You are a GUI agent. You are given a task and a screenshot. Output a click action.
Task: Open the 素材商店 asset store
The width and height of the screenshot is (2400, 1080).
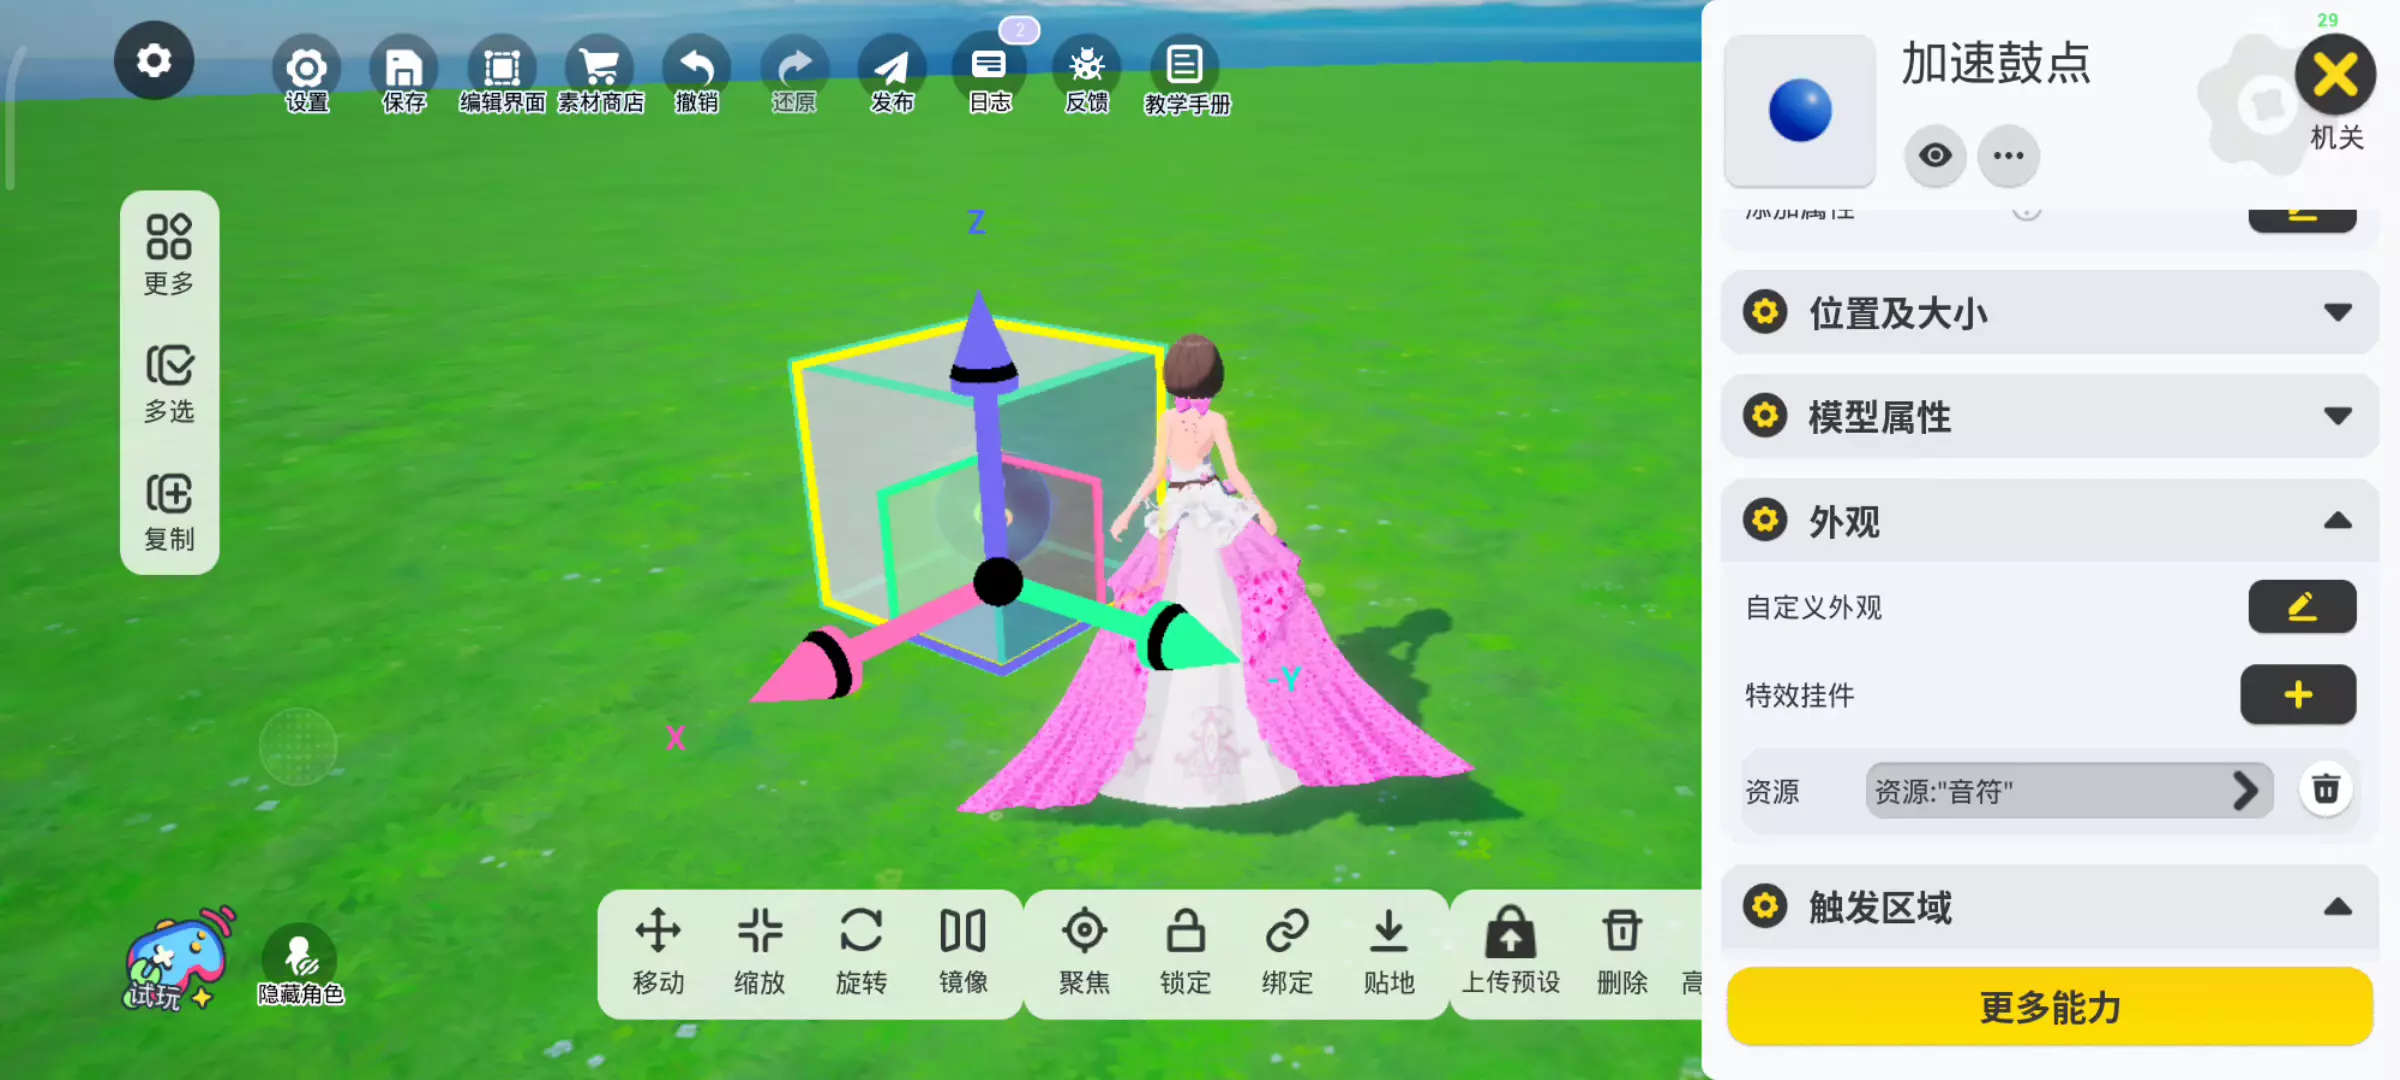(599, 70)
